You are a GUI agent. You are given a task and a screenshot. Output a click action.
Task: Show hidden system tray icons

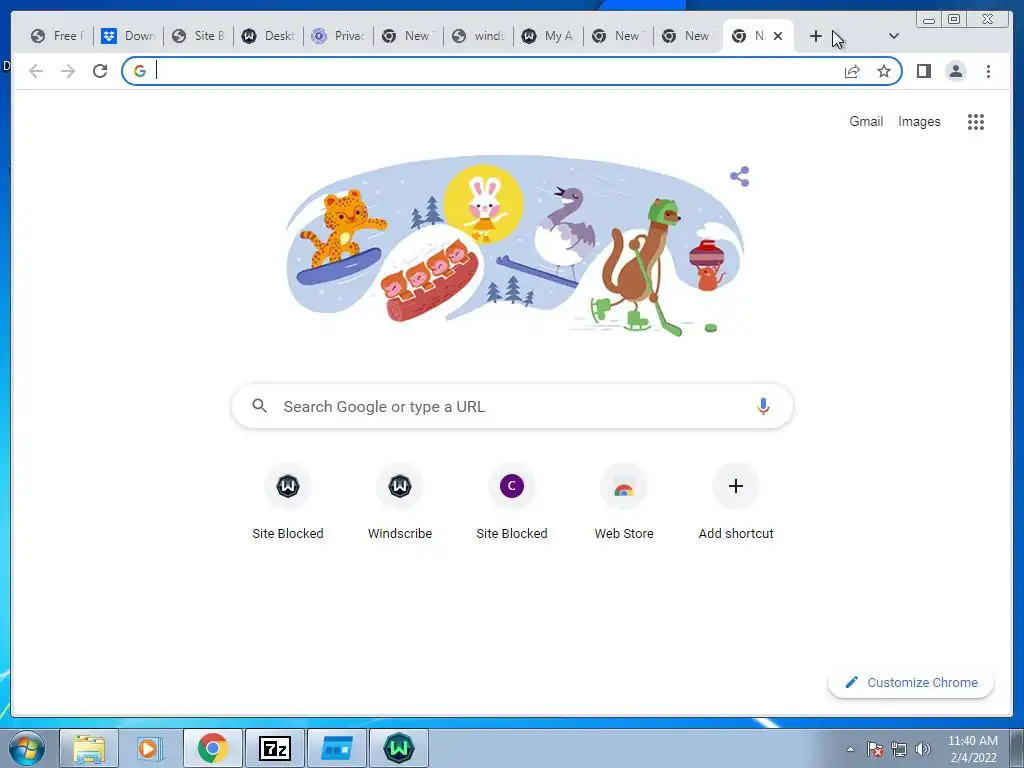(850, 749)
